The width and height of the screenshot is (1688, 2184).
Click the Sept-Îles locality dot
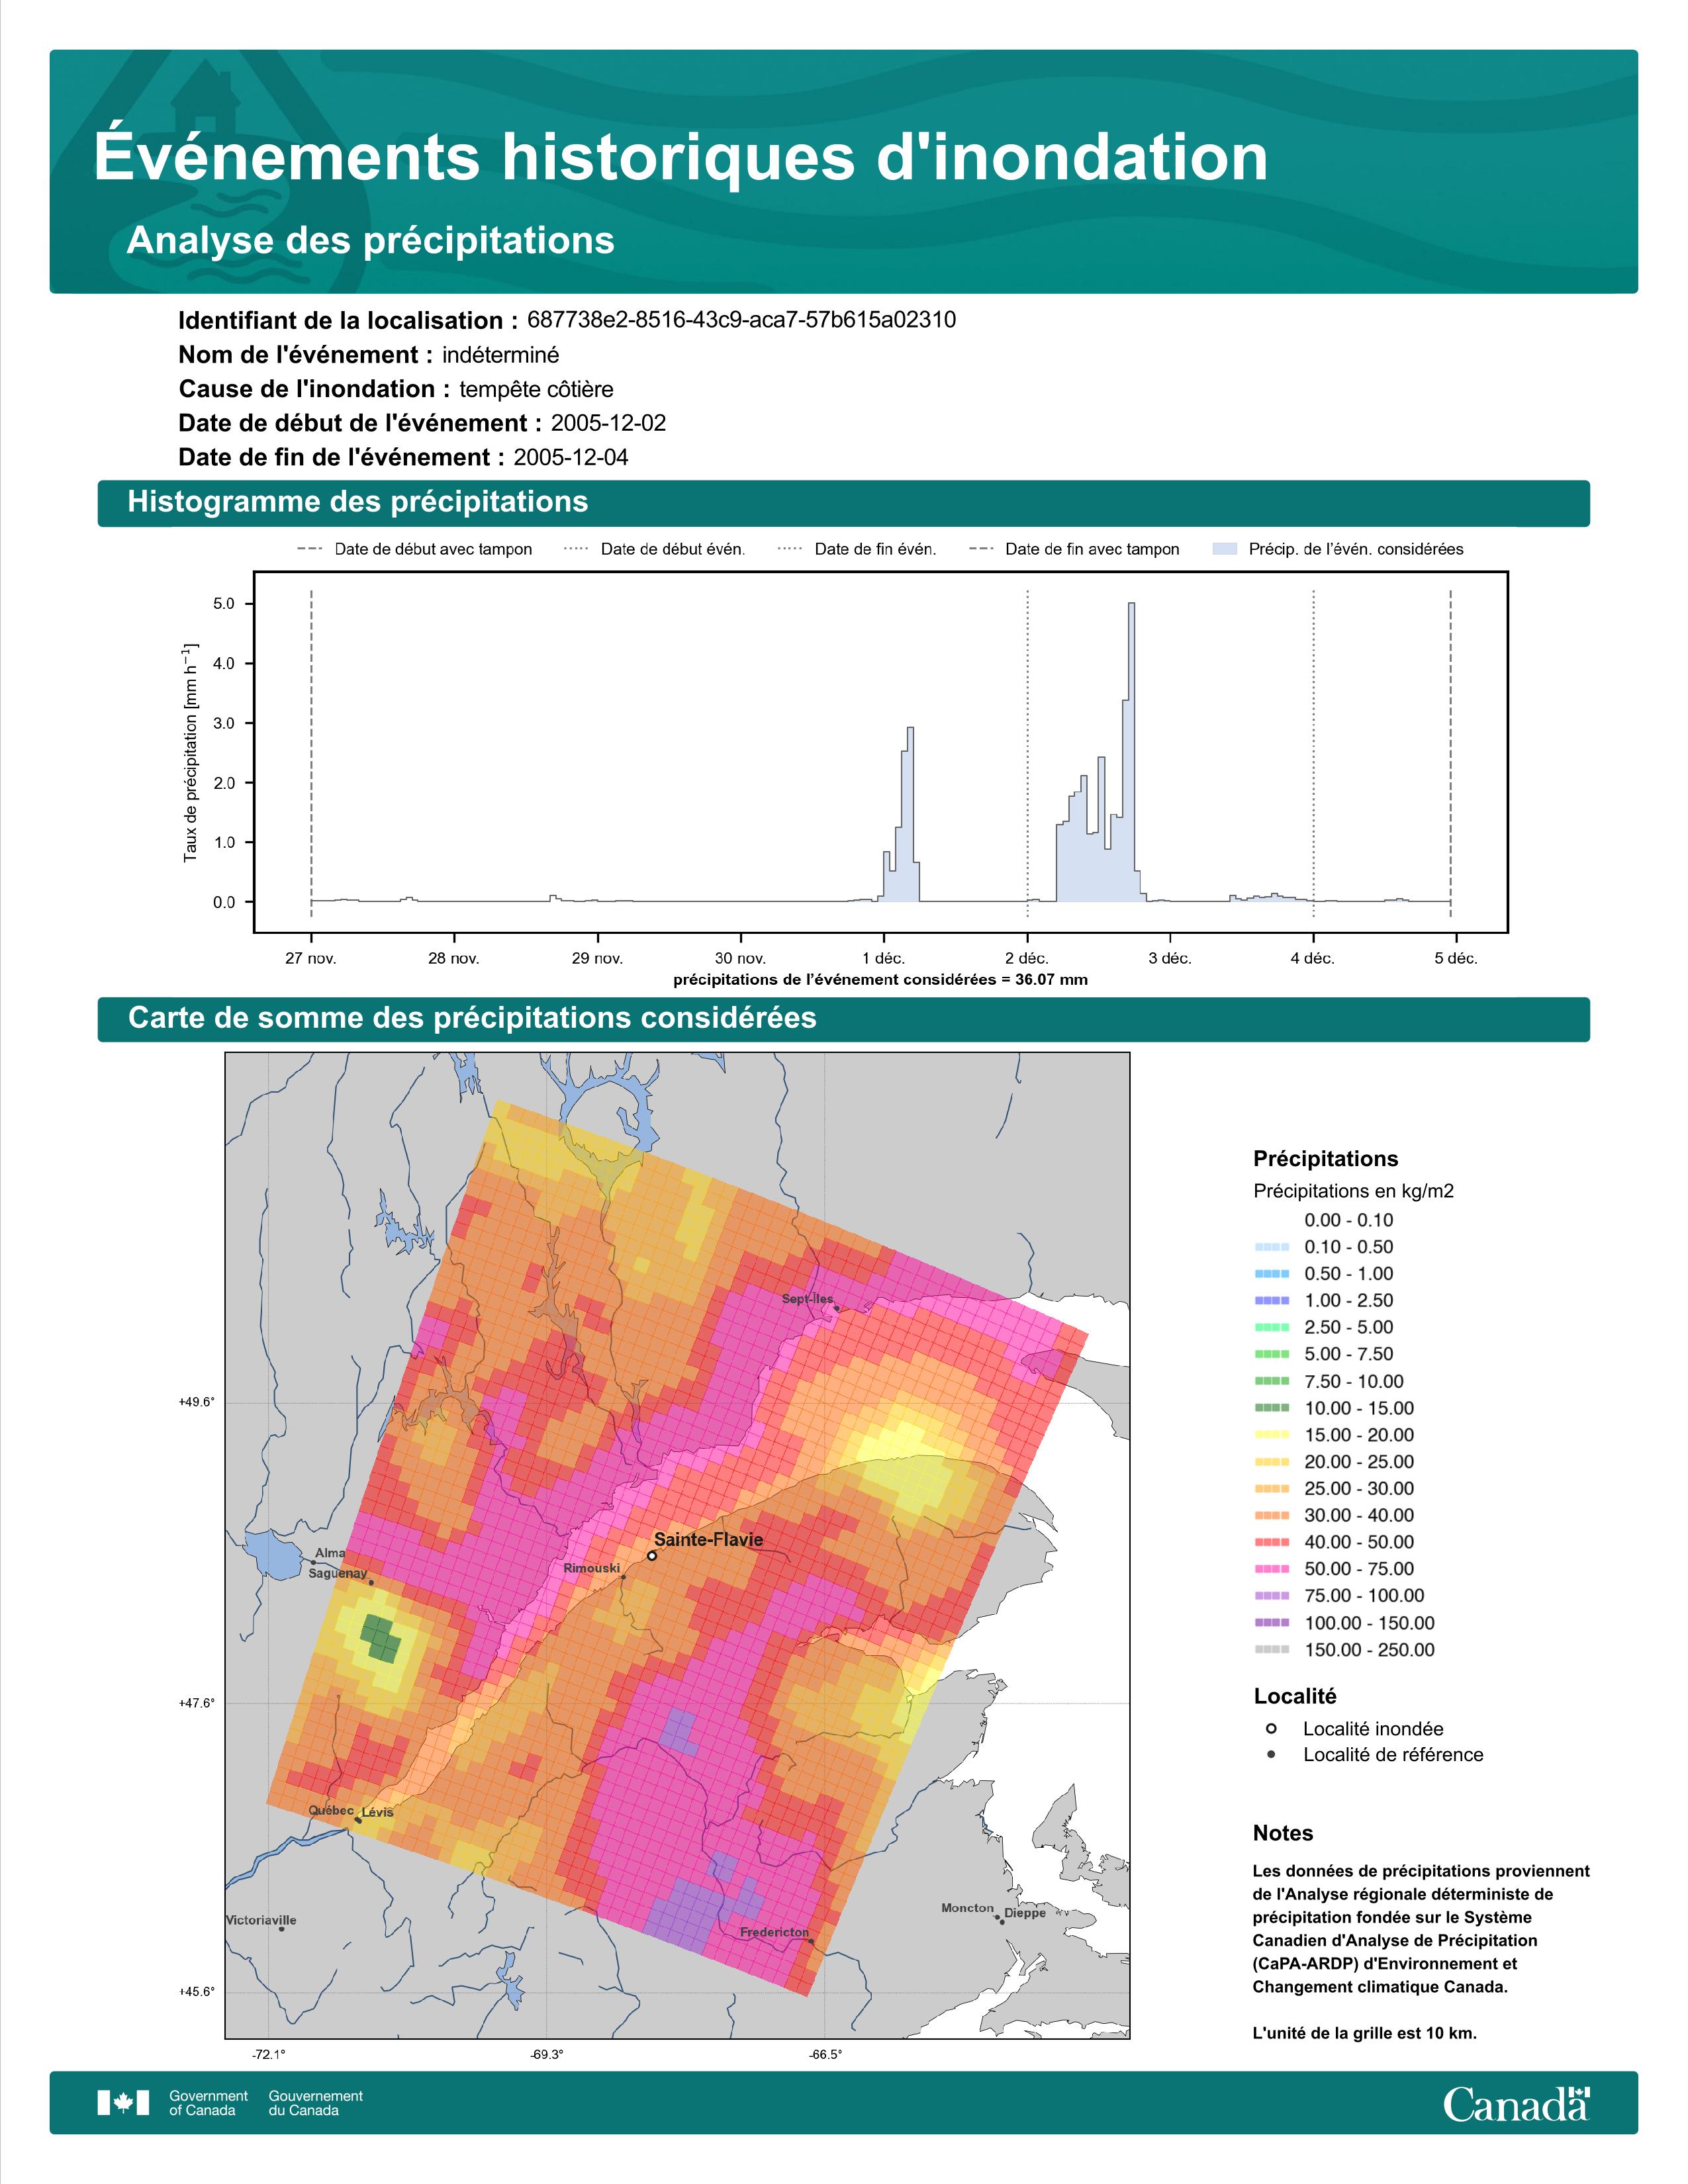836,1308
